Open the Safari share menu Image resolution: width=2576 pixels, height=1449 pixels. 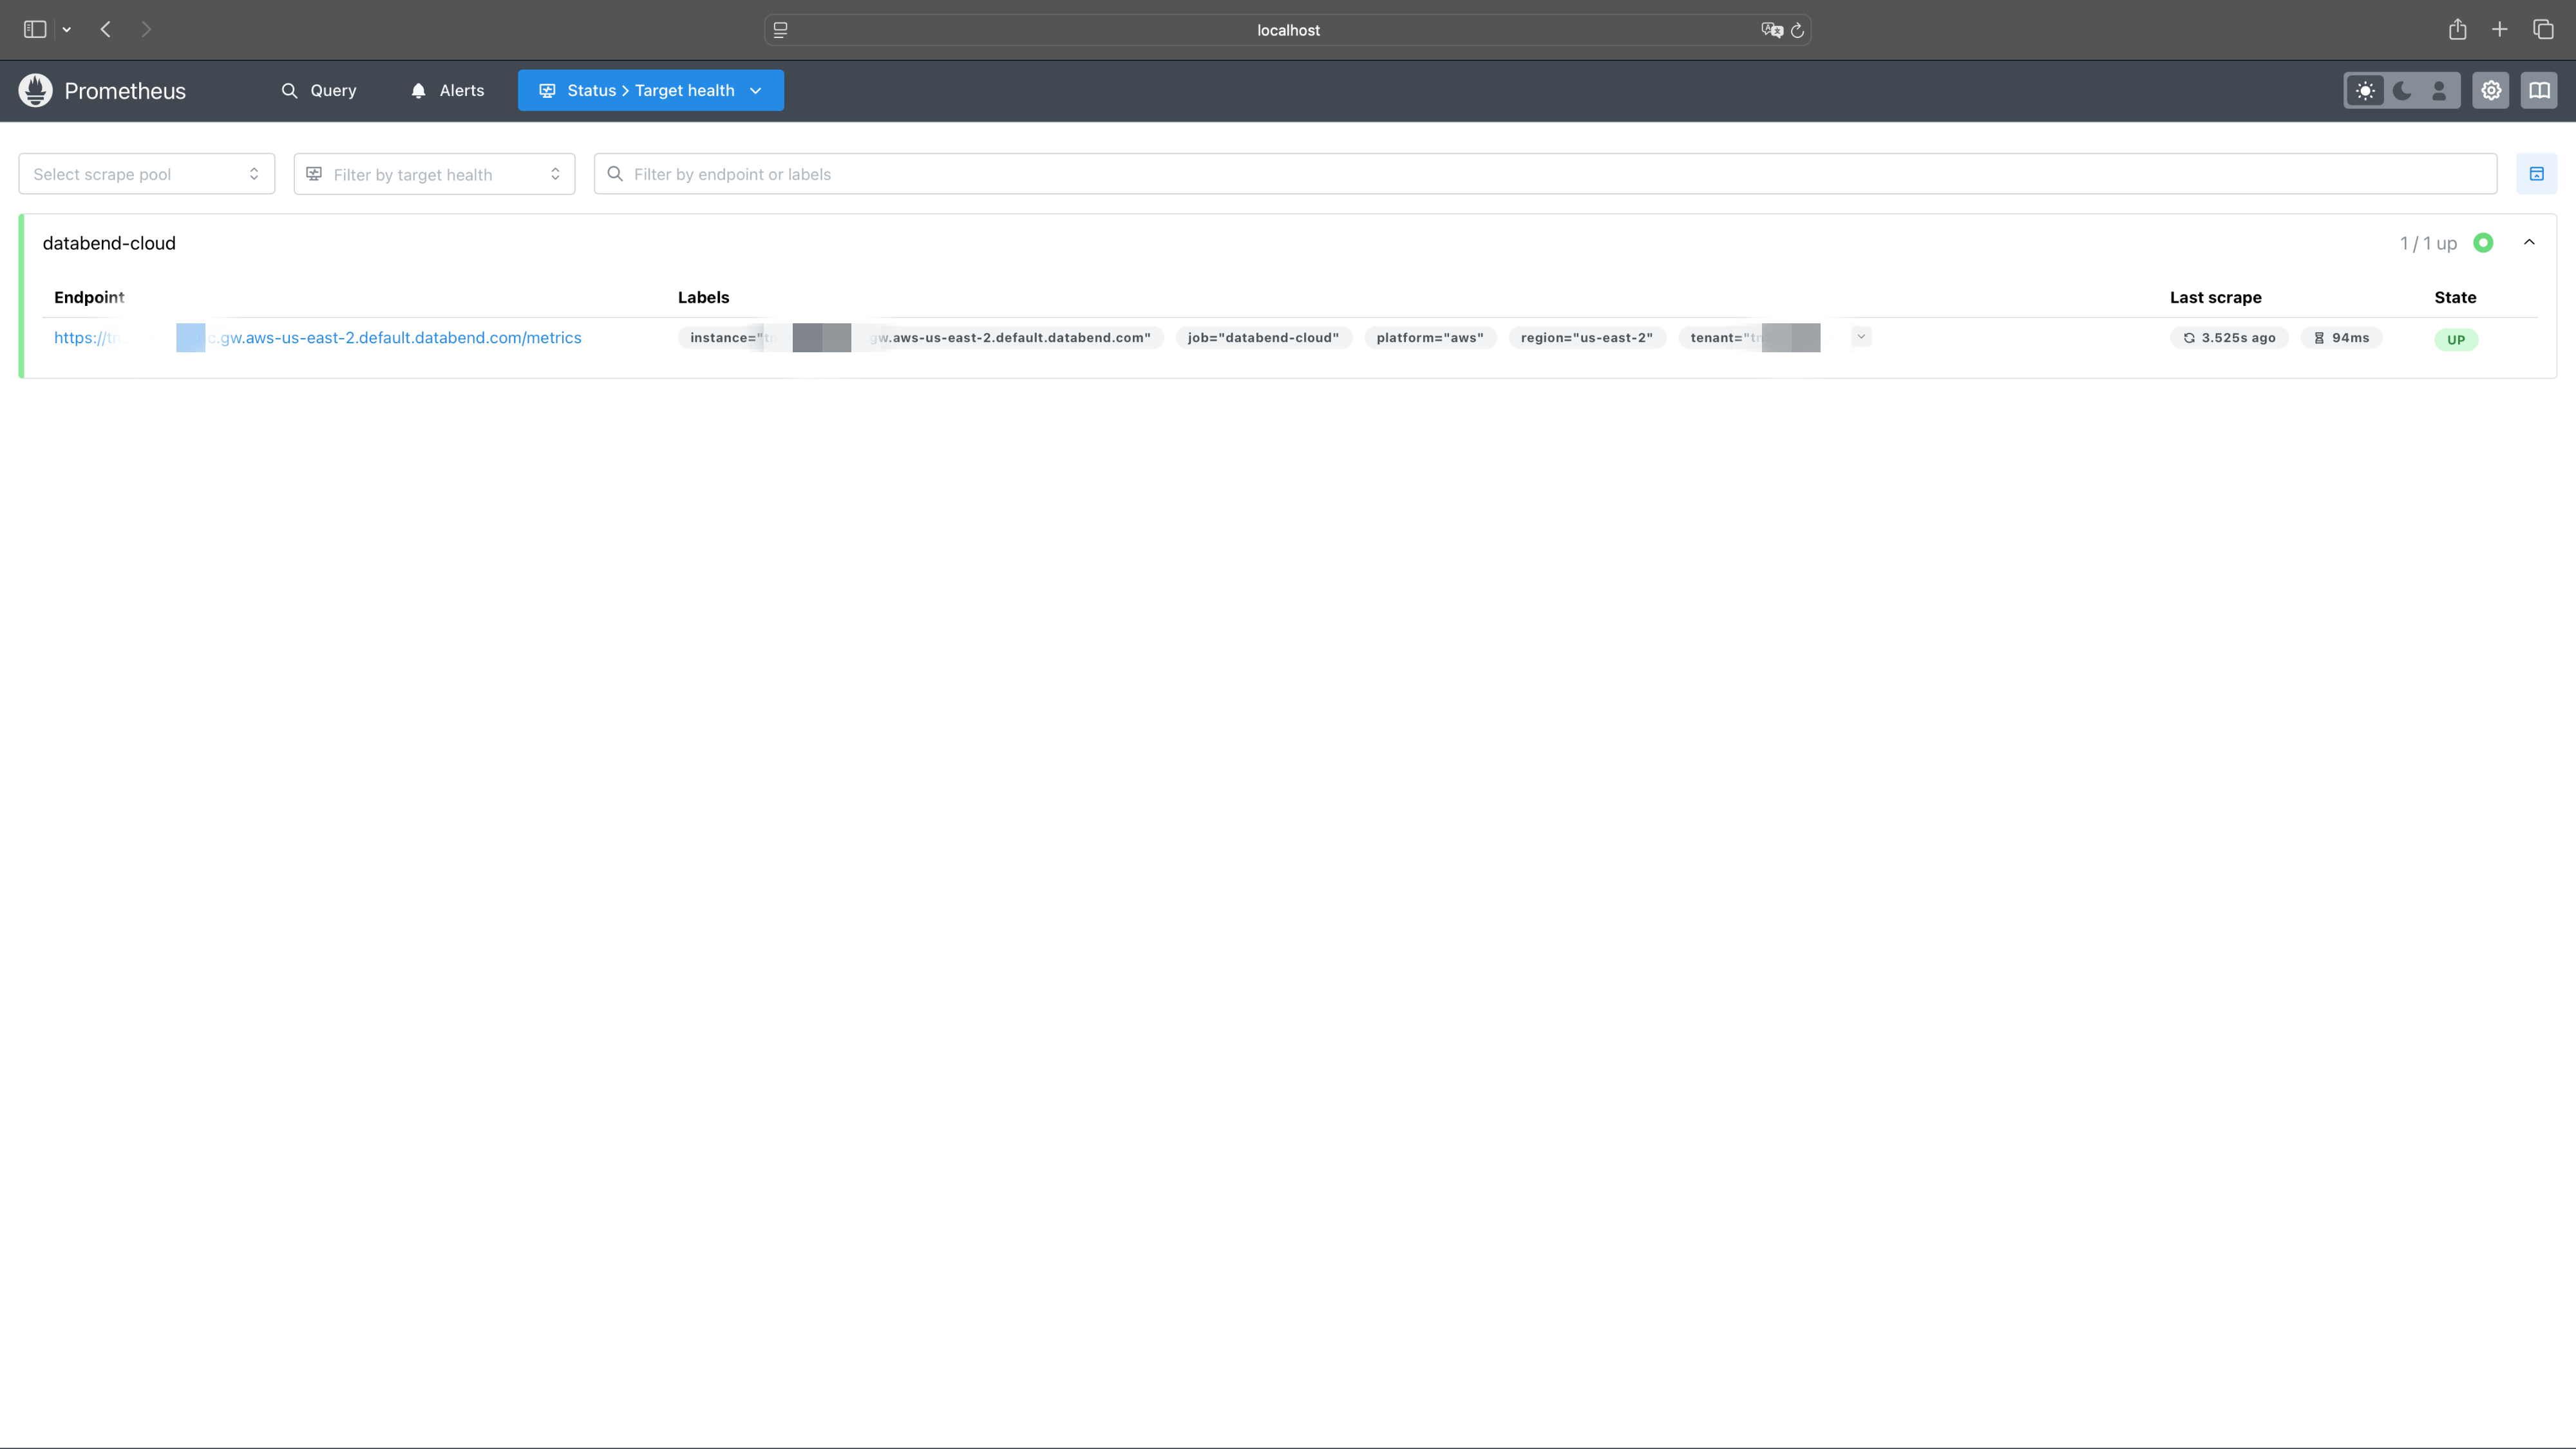coord(2457,30)
